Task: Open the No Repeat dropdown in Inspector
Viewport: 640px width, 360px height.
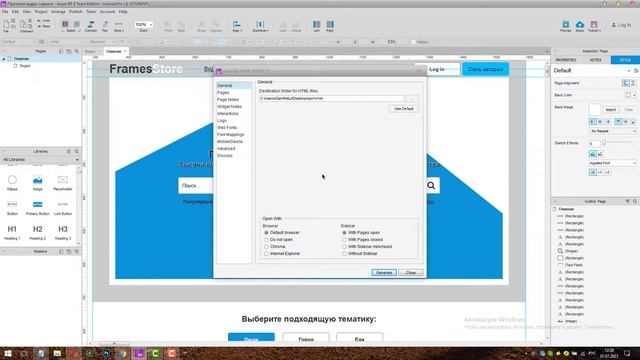Action: [x=613, y=131]
